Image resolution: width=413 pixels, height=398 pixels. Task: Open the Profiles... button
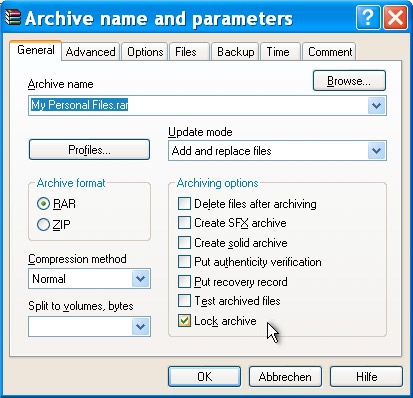coord(89,150)
